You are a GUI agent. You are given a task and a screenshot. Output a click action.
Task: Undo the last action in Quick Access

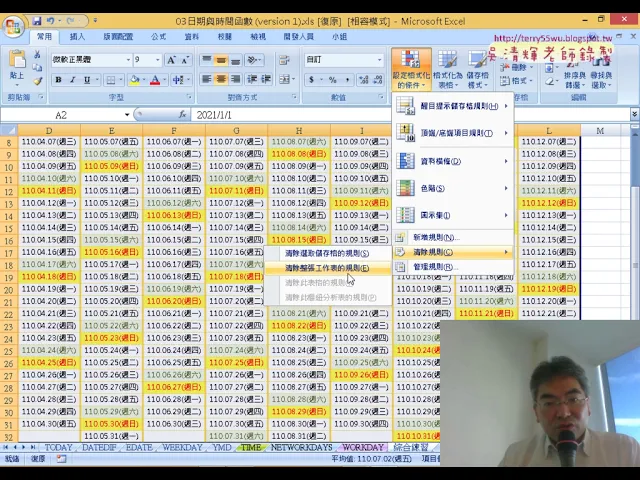pos(50,21)
